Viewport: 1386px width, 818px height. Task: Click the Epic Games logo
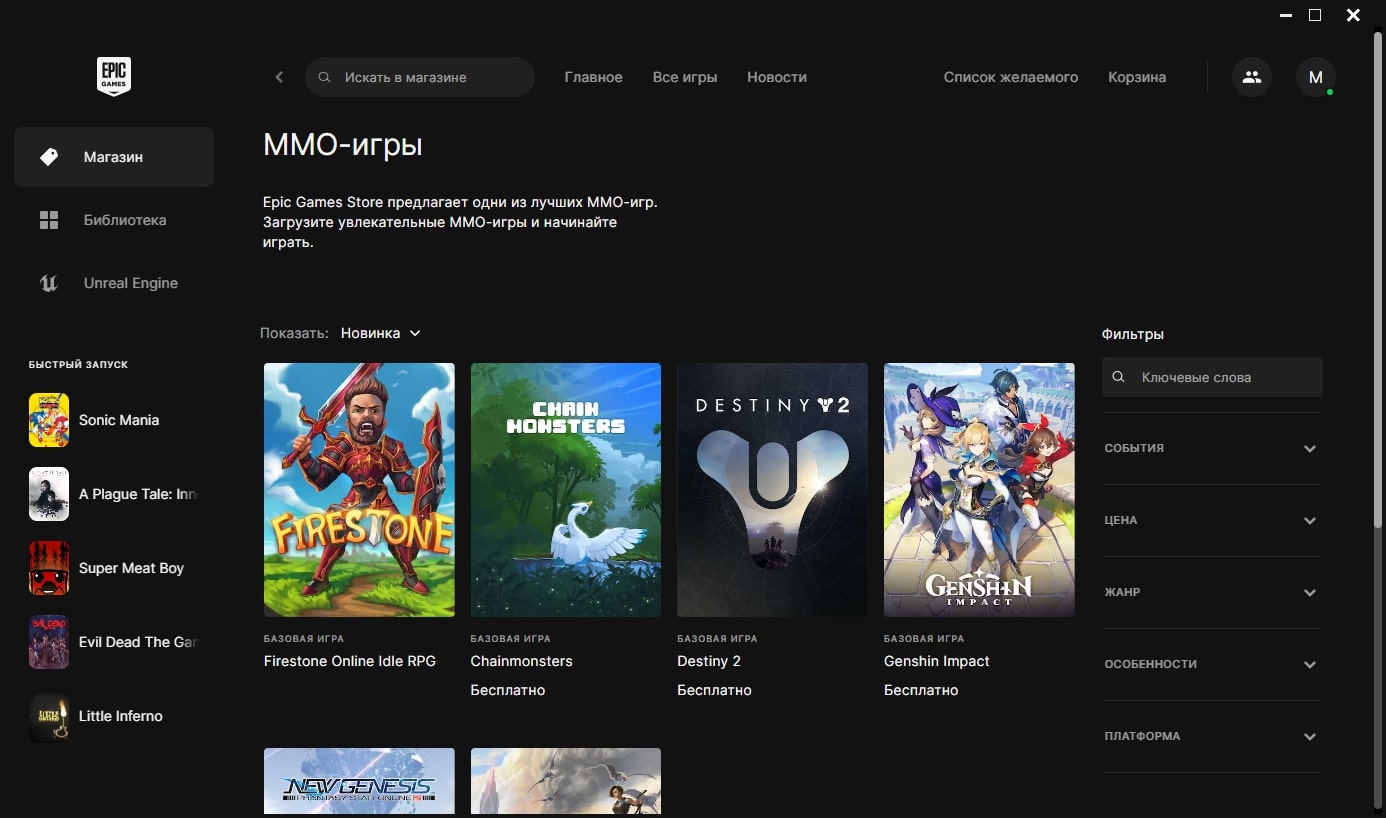[114, 77]
